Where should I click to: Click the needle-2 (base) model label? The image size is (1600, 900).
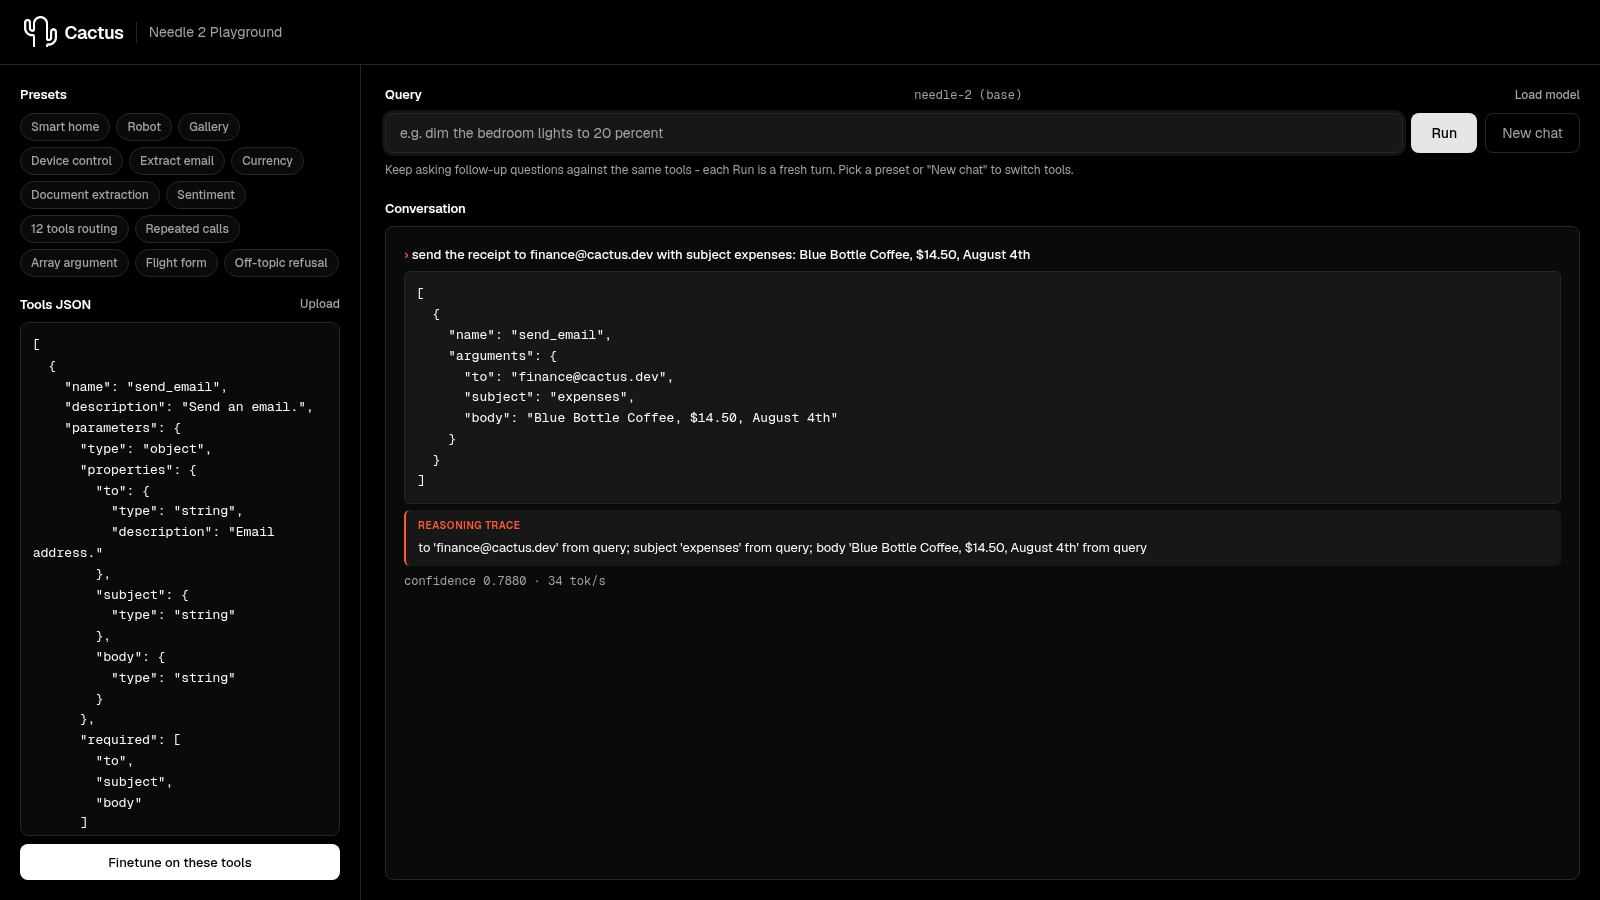click(x=967, y=95)
